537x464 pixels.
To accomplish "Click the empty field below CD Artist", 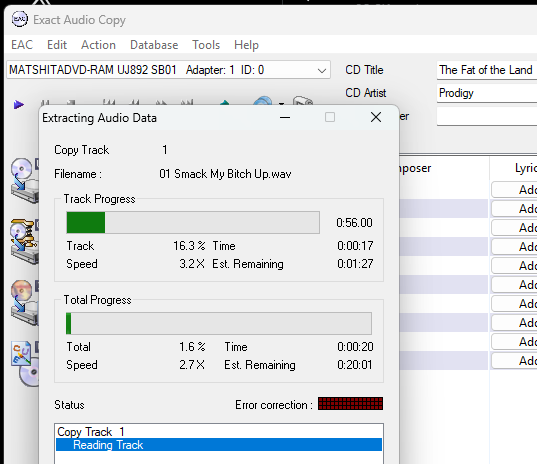I will tap(487, 116).
